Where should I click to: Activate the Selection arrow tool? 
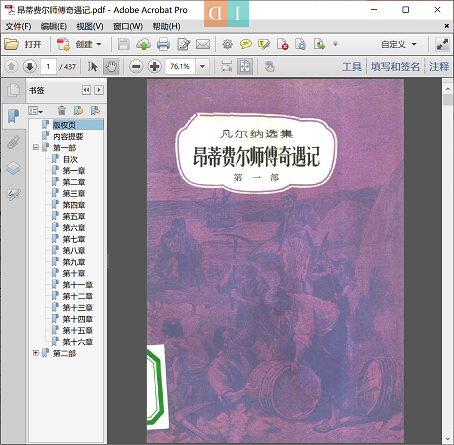click(93, 67)
